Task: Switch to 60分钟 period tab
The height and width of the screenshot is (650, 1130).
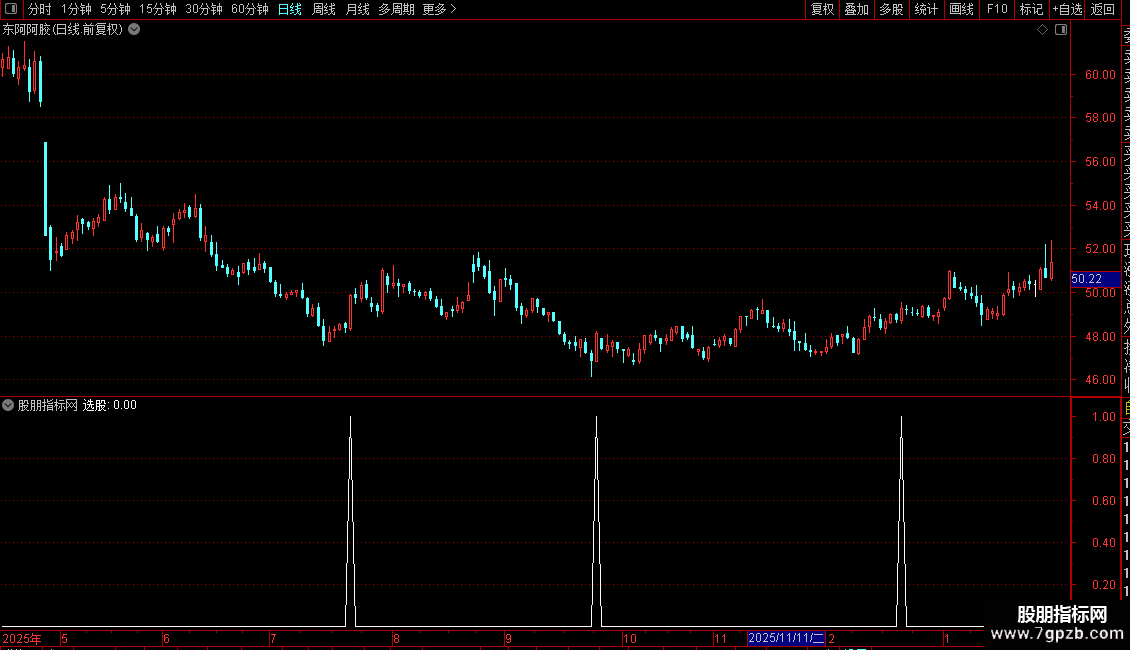Action: click(250, 9)
